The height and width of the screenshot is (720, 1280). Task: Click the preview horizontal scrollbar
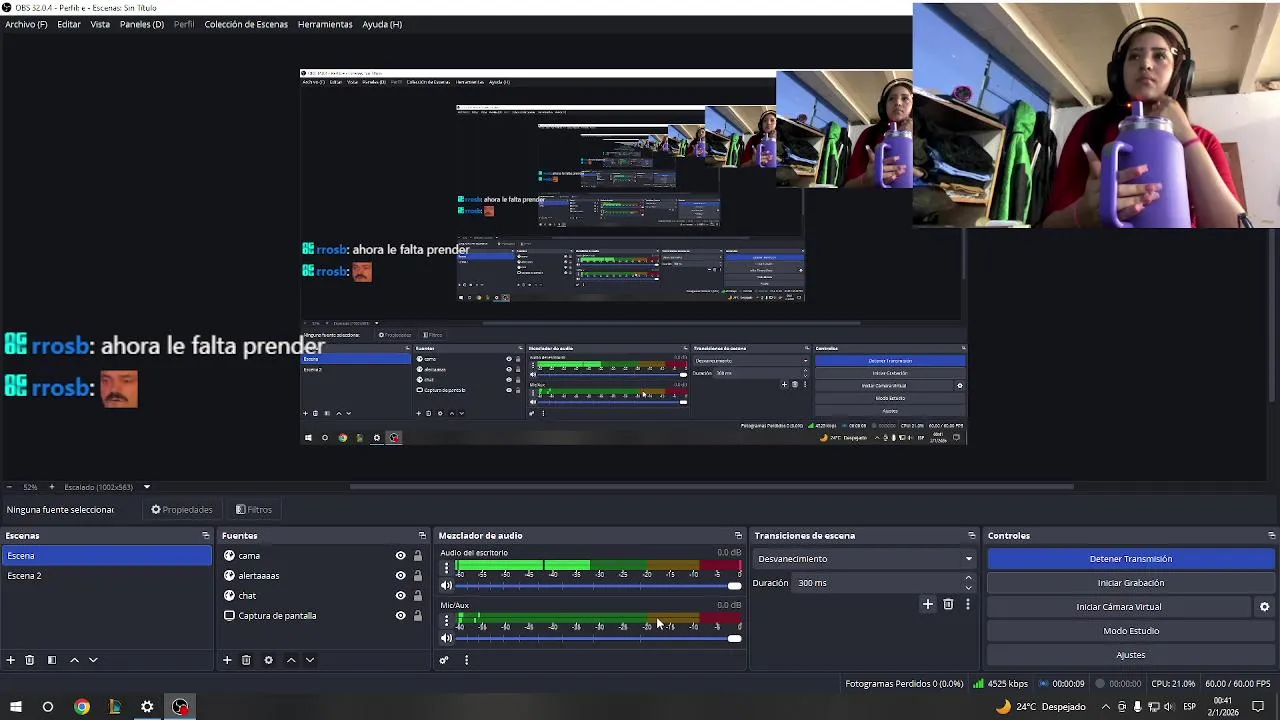tap(711, 487)
